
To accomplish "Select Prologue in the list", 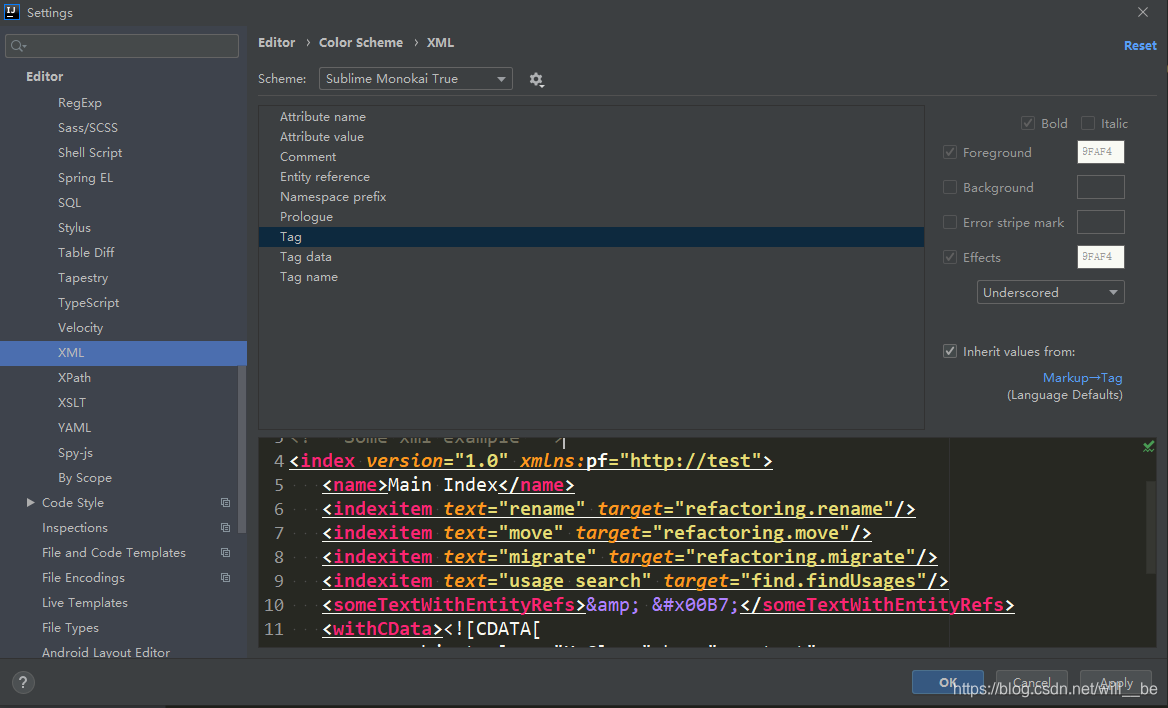I will point(591,217).
